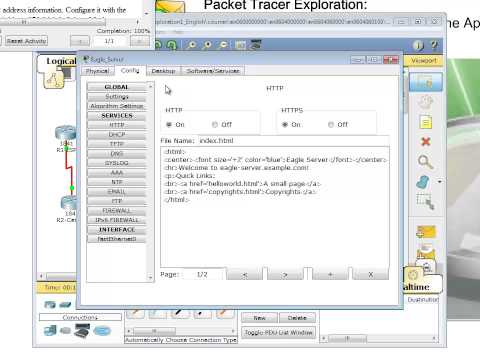480x360 pixels.
Task: Select the Draw Polygon shape tool
Action: tap(424, 182)
